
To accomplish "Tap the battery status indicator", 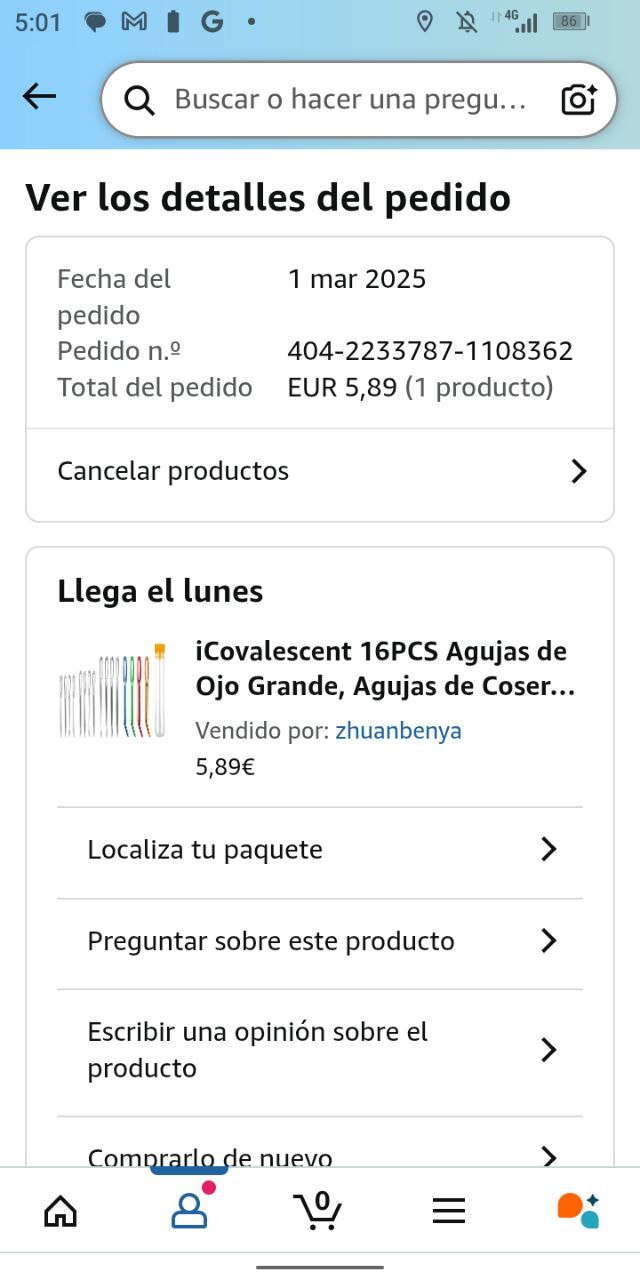I will click(x=571, y=21).
